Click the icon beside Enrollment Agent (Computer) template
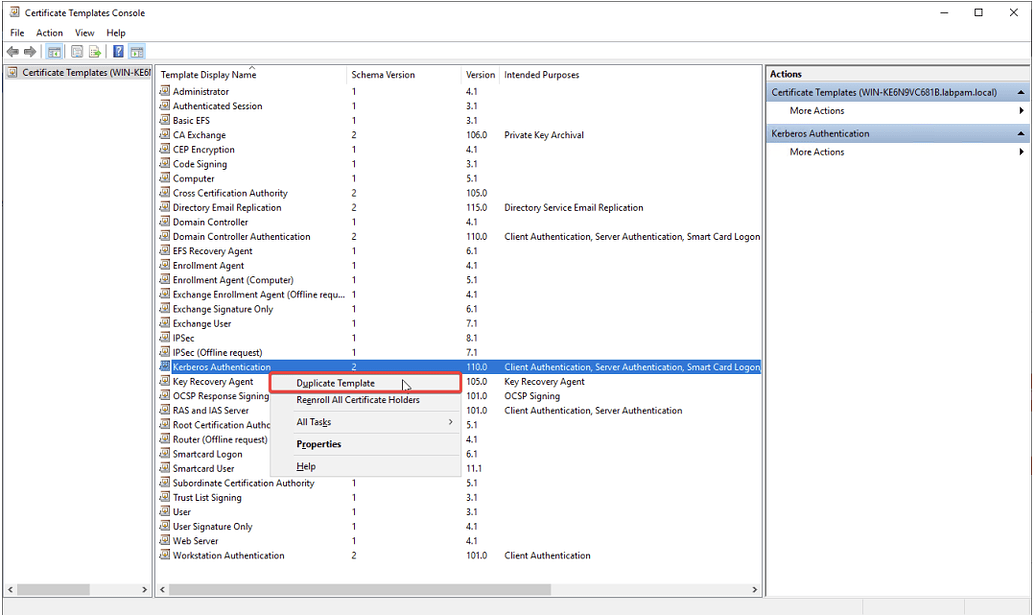This screenshot has width=1035, height=615. [164, 280]
